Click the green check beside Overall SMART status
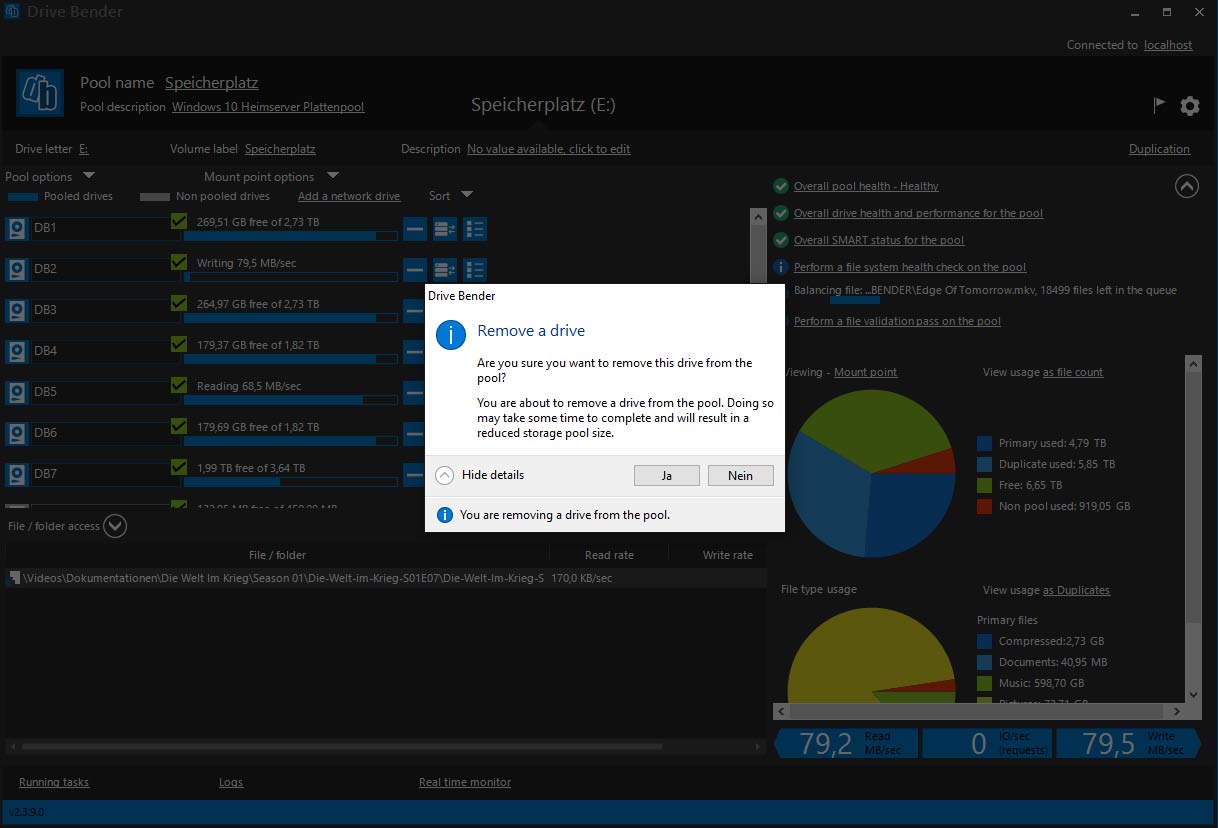Screen dimensions: 1218x828 click(x=781, y=240)
